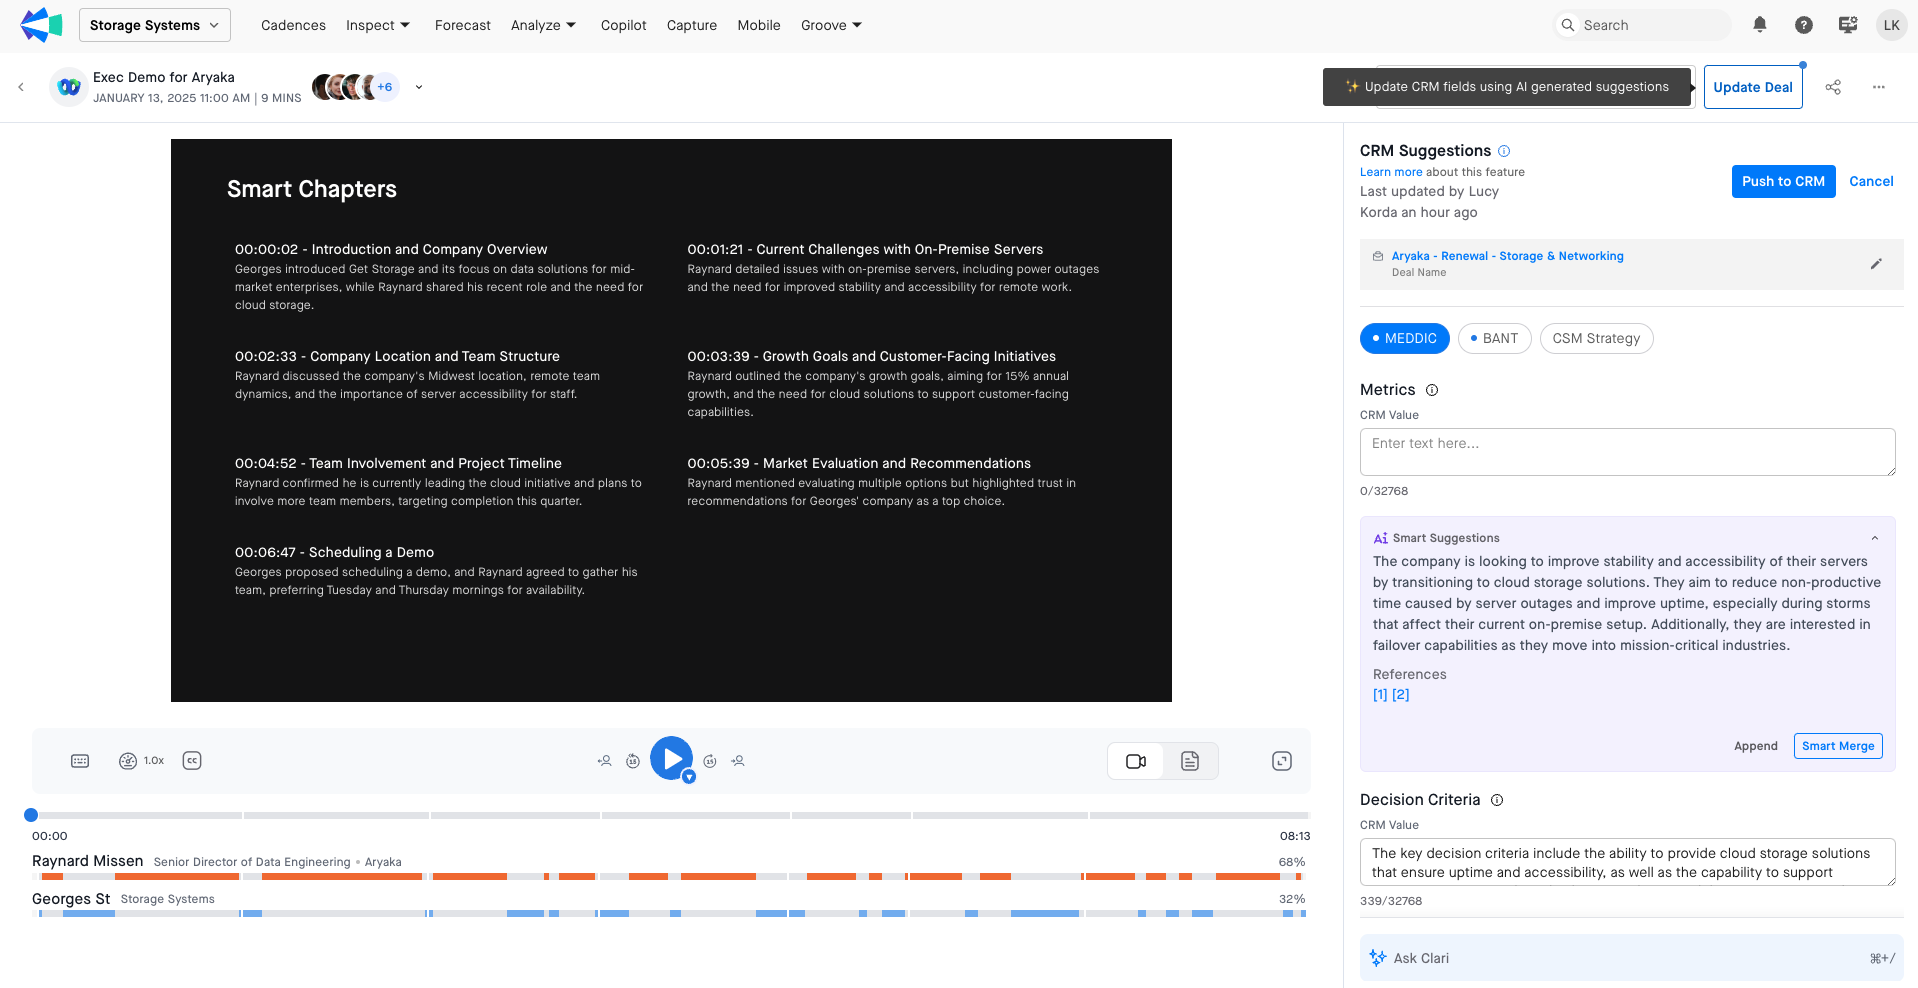Viewport: 1918px width, 988px height.
Task: Skip forward 15 seconds
Action: 710,761
